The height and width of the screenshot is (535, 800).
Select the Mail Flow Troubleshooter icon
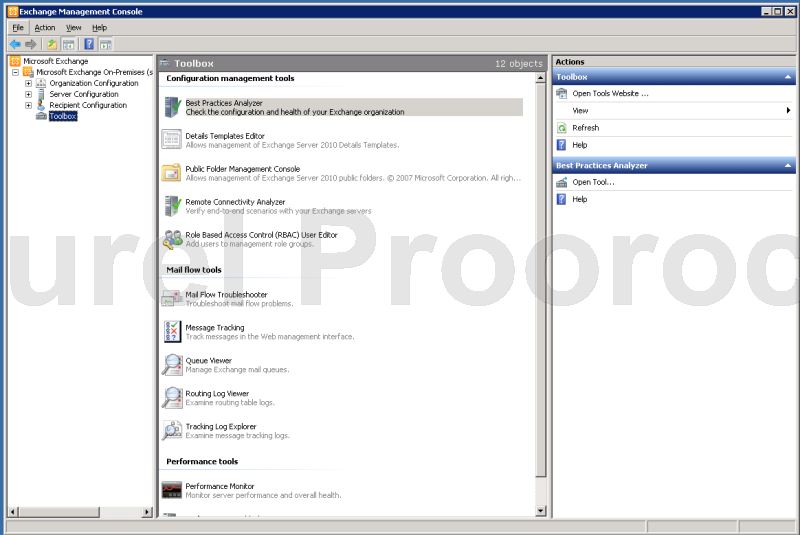pos(172,298)
